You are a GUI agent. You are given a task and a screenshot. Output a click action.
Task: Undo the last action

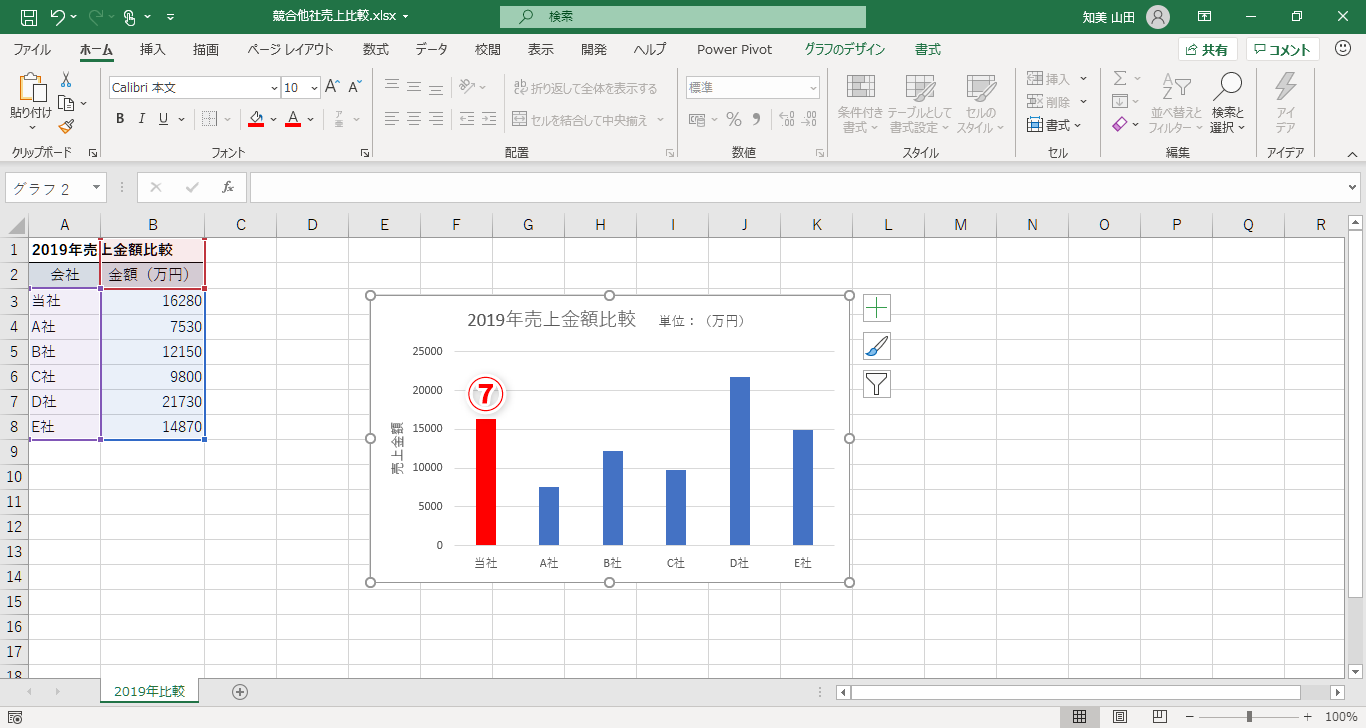(57, 17)
